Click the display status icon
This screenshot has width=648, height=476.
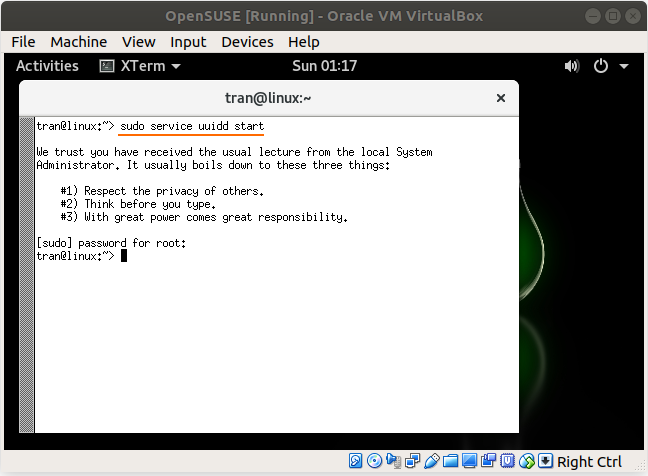[x=469, y=461]
